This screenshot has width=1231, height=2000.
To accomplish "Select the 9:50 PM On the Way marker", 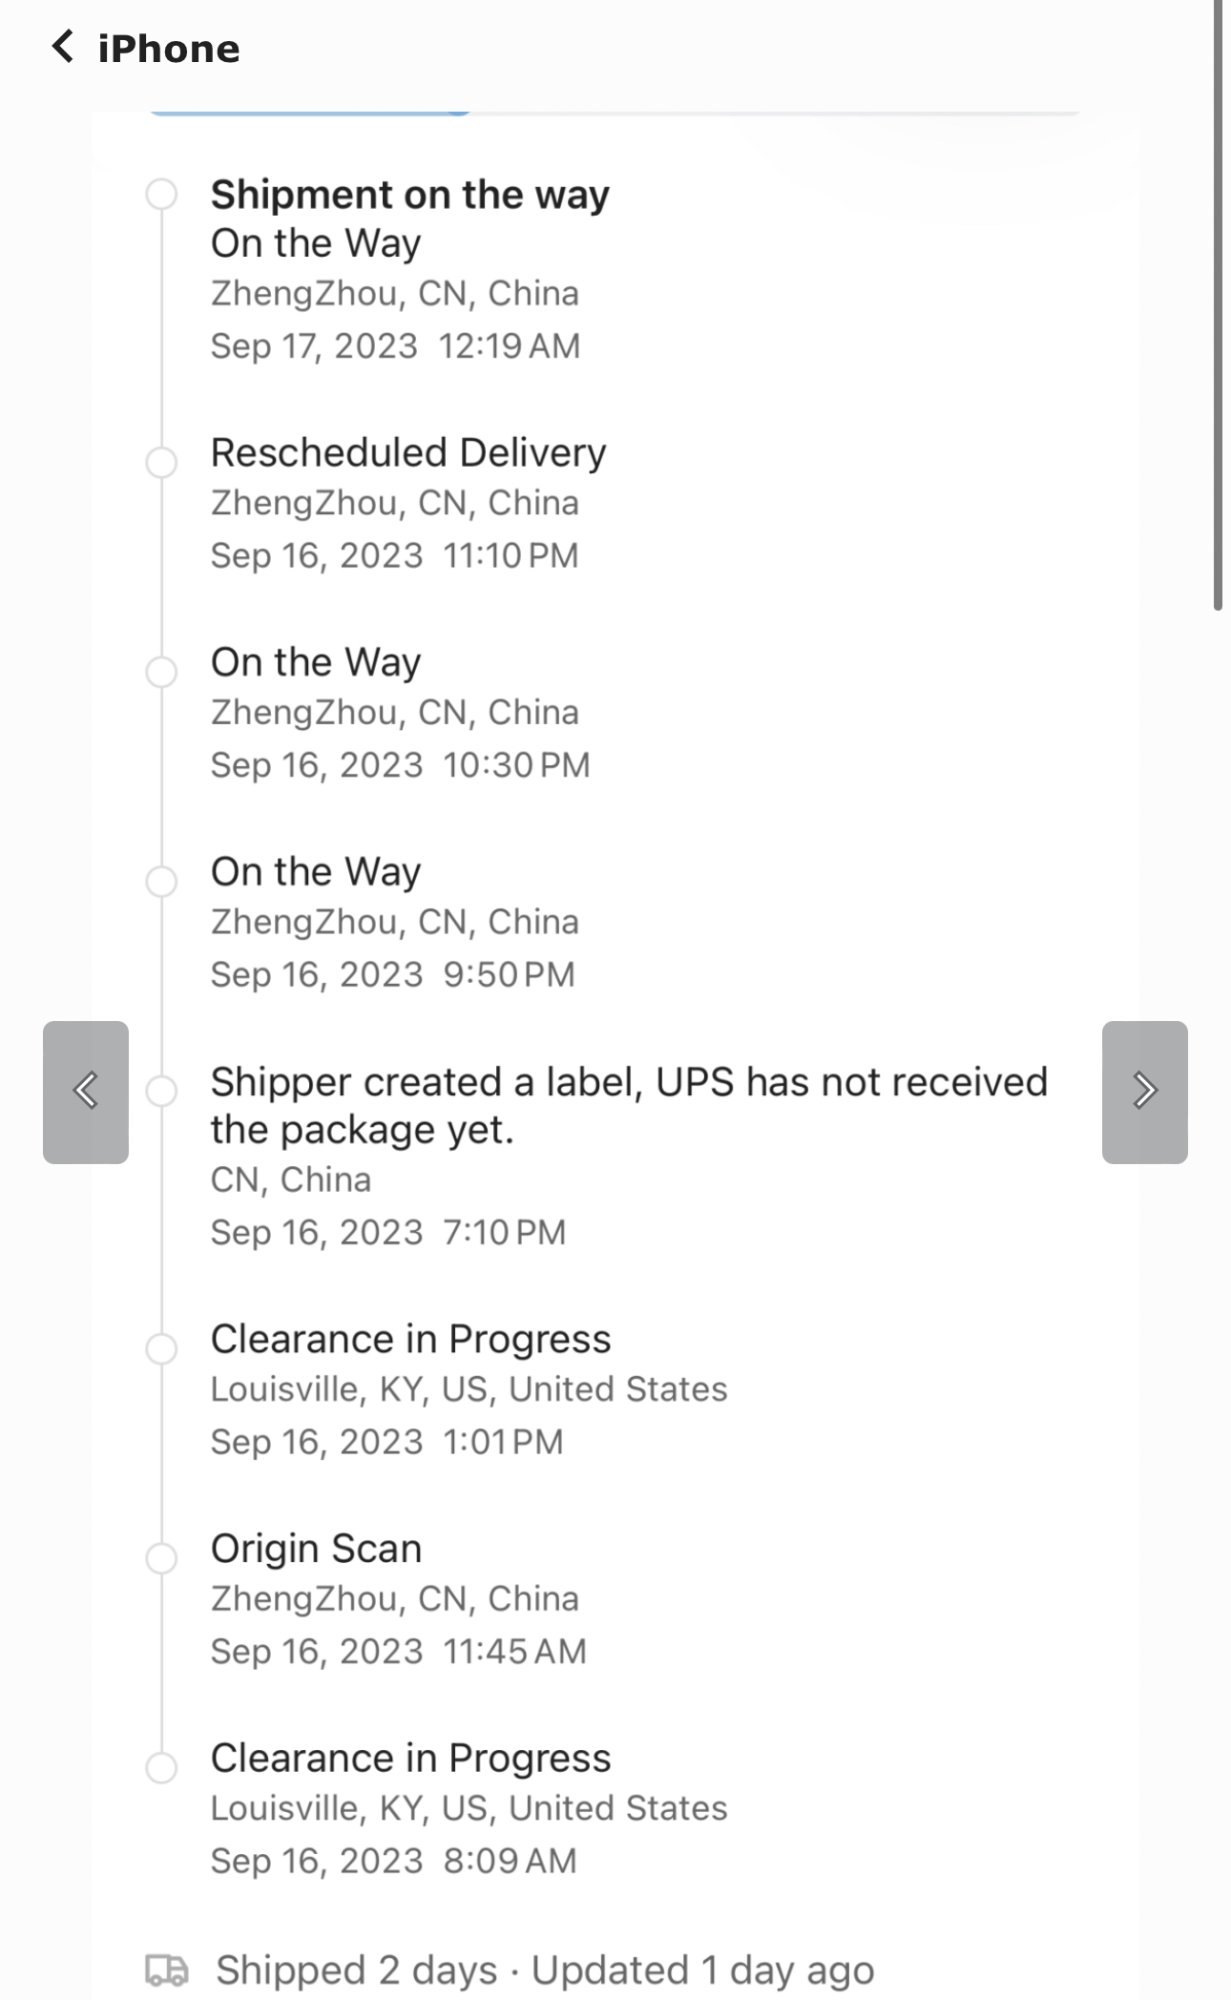I will (162, 881).
